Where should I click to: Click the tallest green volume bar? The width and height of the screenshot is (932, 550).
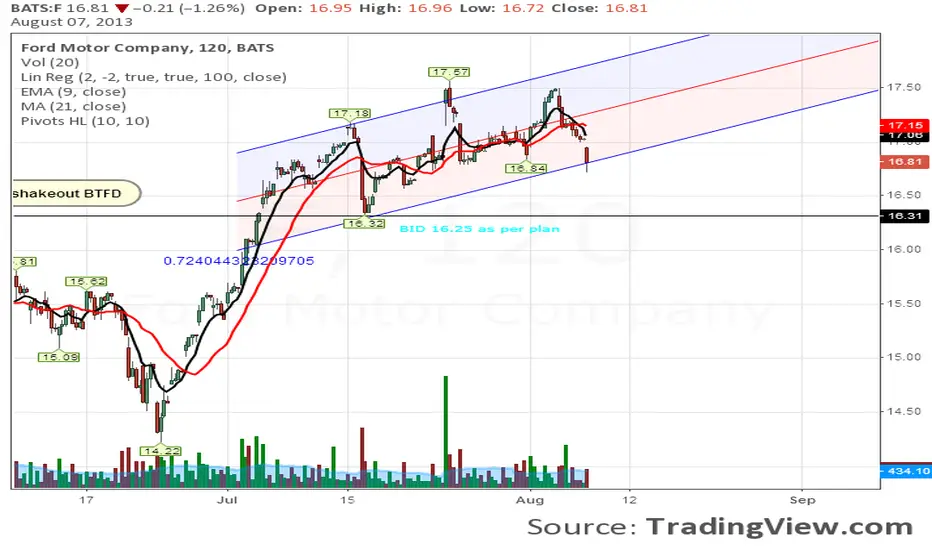pyautogui.click(x=446, y=432)
